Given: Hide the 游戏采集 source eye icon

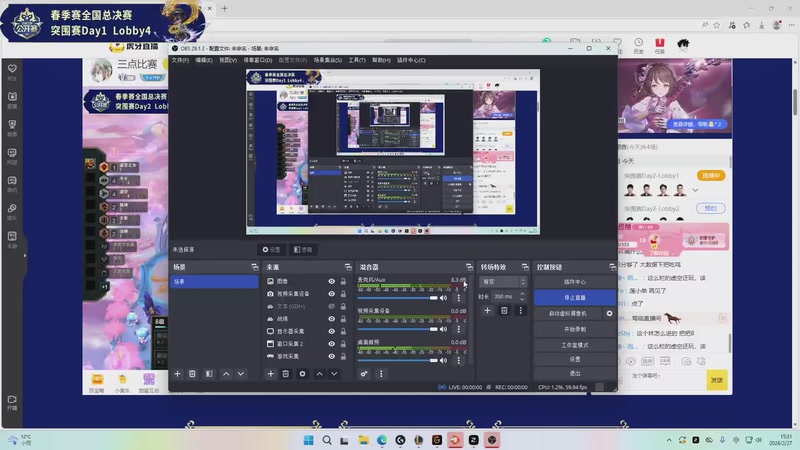Looking at the screenshot, I should click(332, 357).
